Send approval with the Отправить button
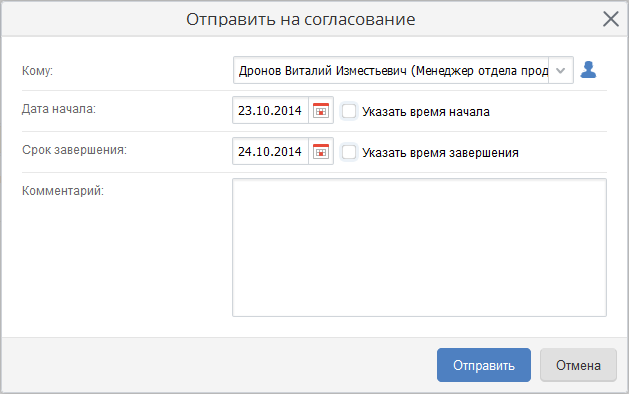 tap(484, 365)
